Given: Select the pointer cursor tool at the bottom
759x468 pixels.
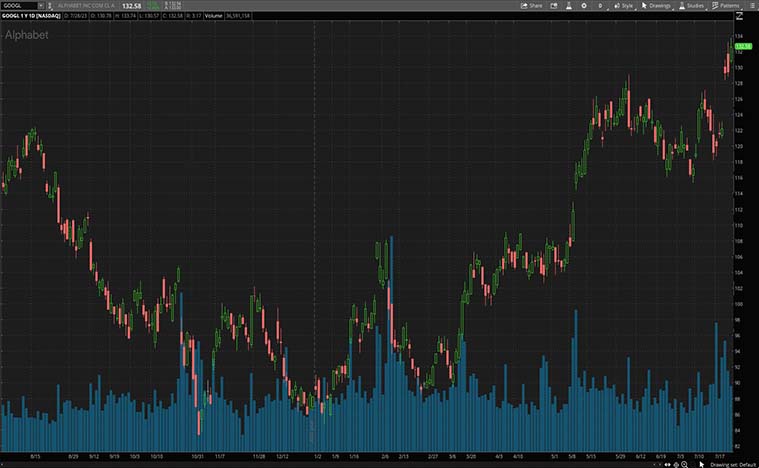Looking at the screenshot, I should click(x=701, y=465).
